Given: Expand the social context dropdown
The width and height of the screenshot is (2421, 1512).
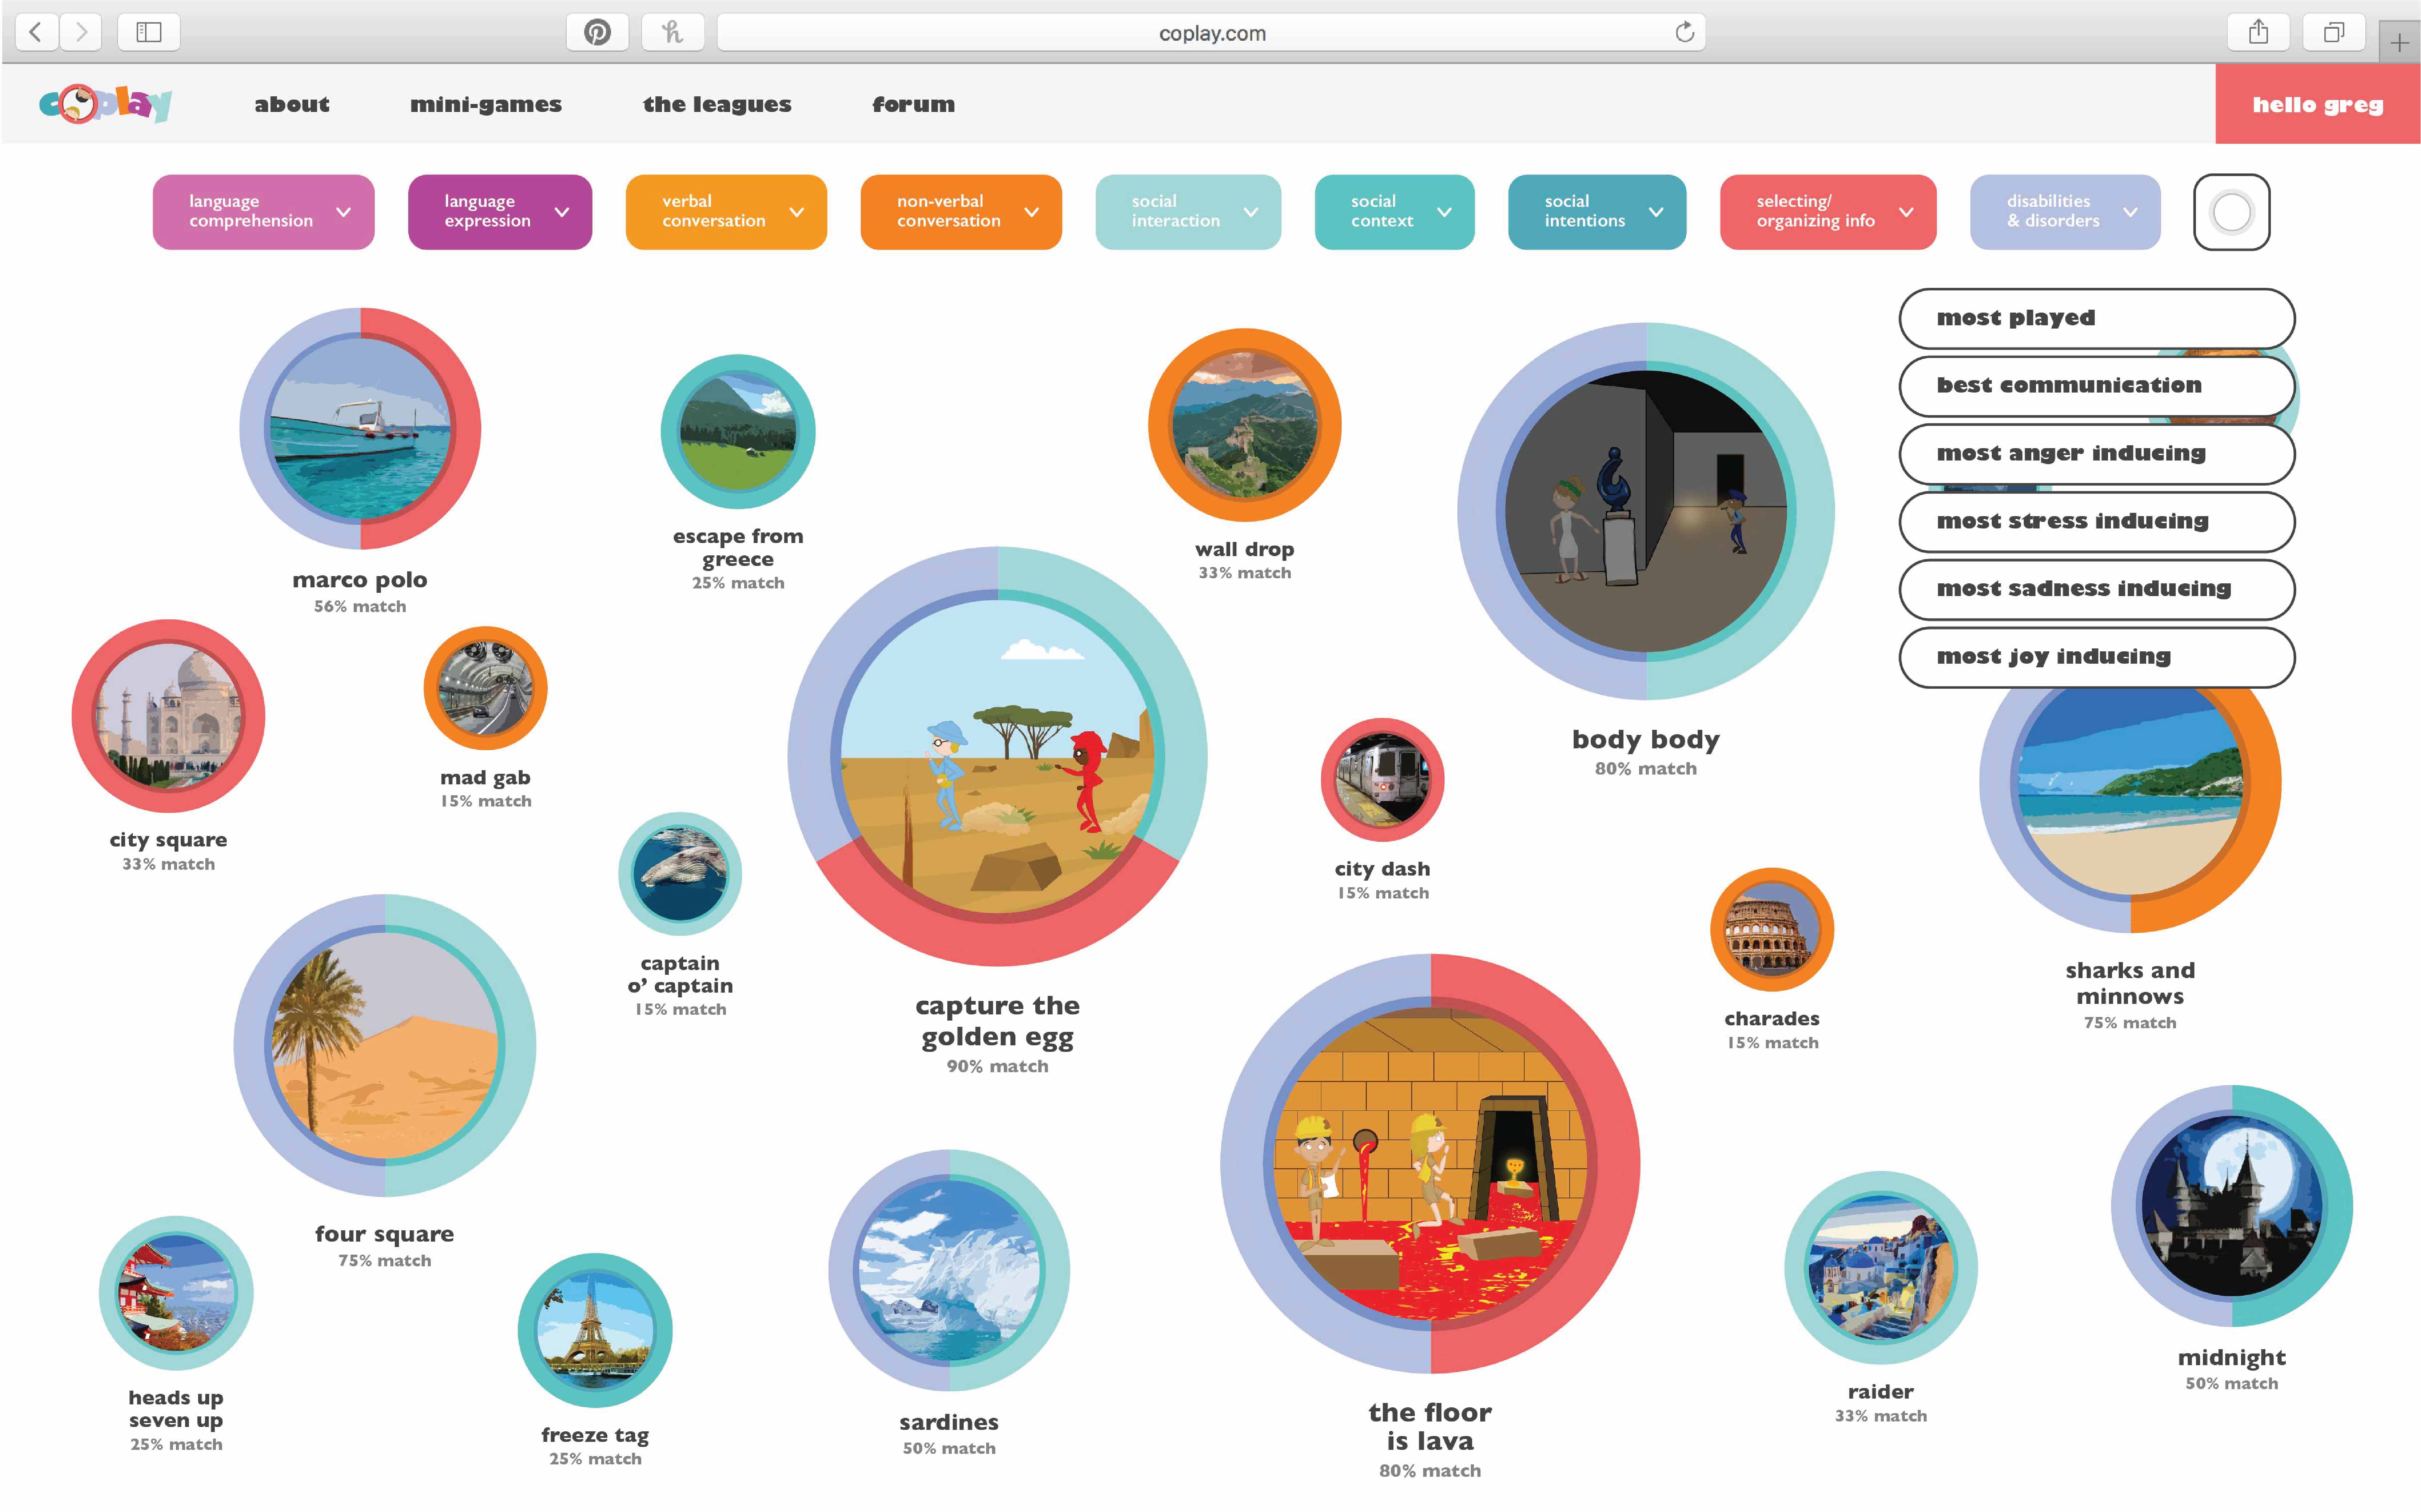Looking at the screenshot, I should click(1394, 212).
